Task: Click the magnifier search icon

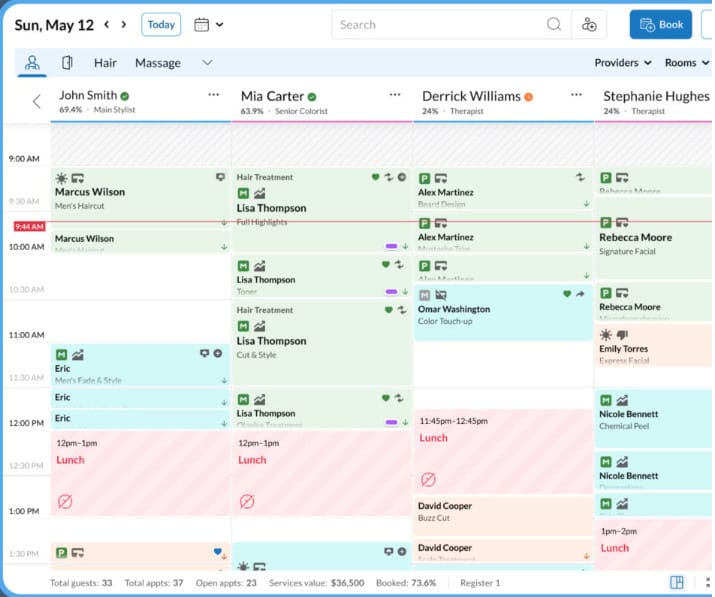Action: (x=554, y=25)
